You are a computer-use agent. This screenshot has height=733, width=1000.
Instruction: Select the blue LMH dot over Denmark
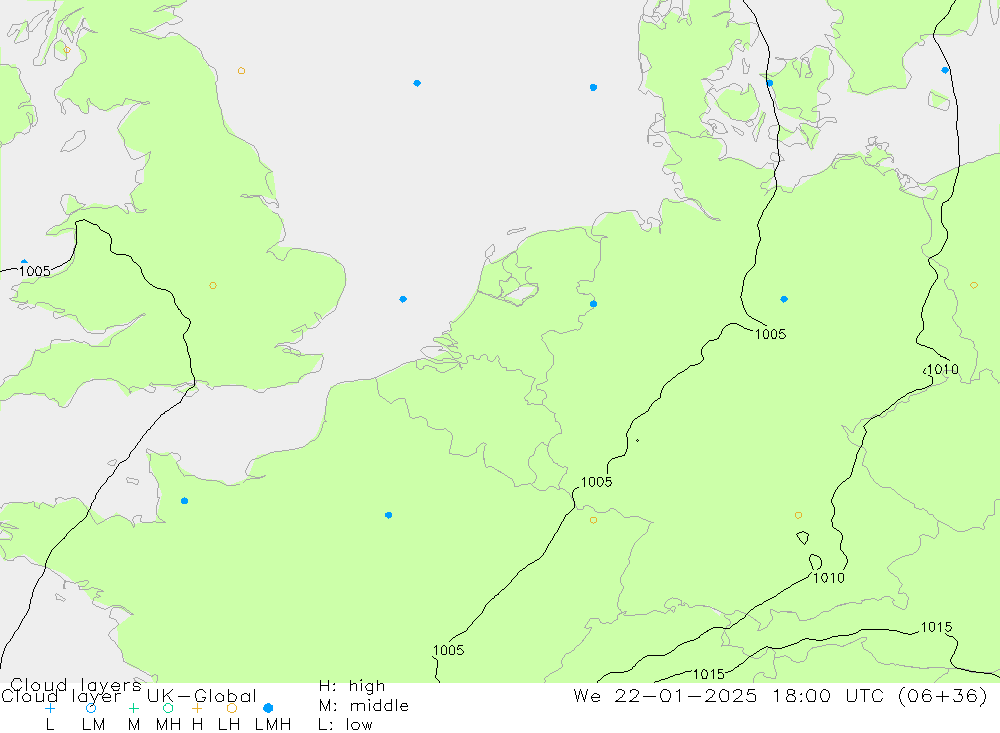[770, 83]
